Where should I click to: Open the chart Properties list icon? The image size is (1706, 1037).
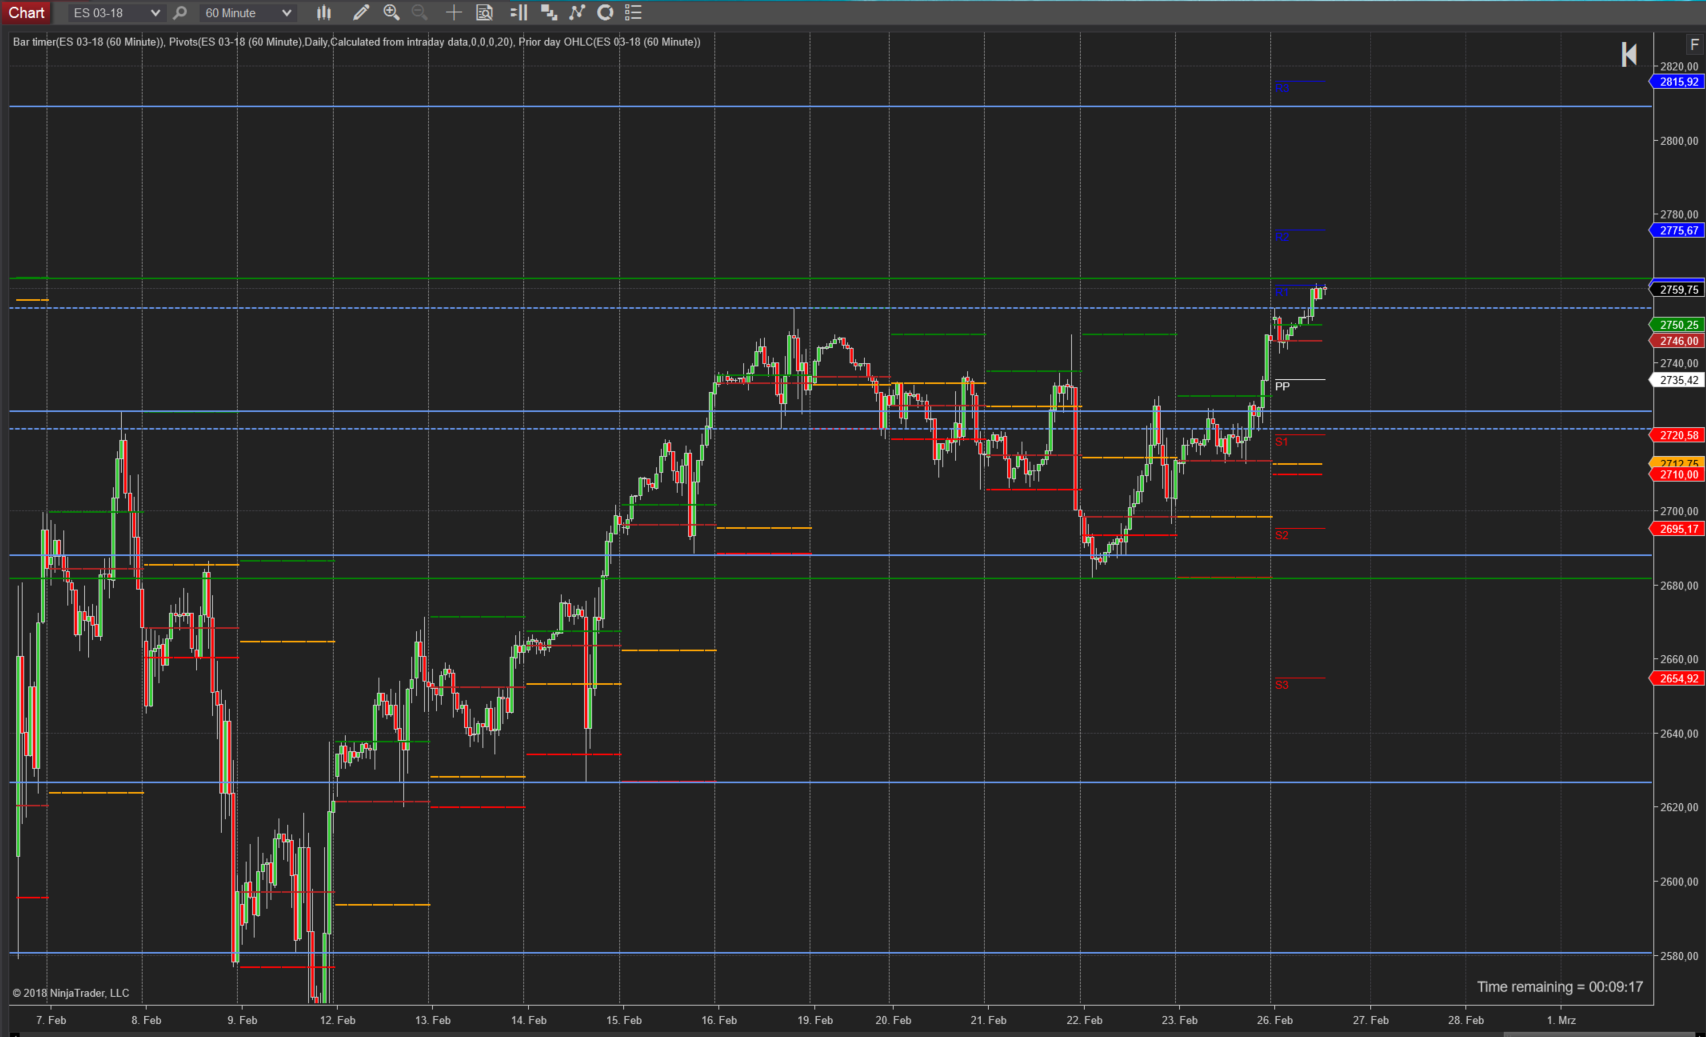tap(633, 13)
